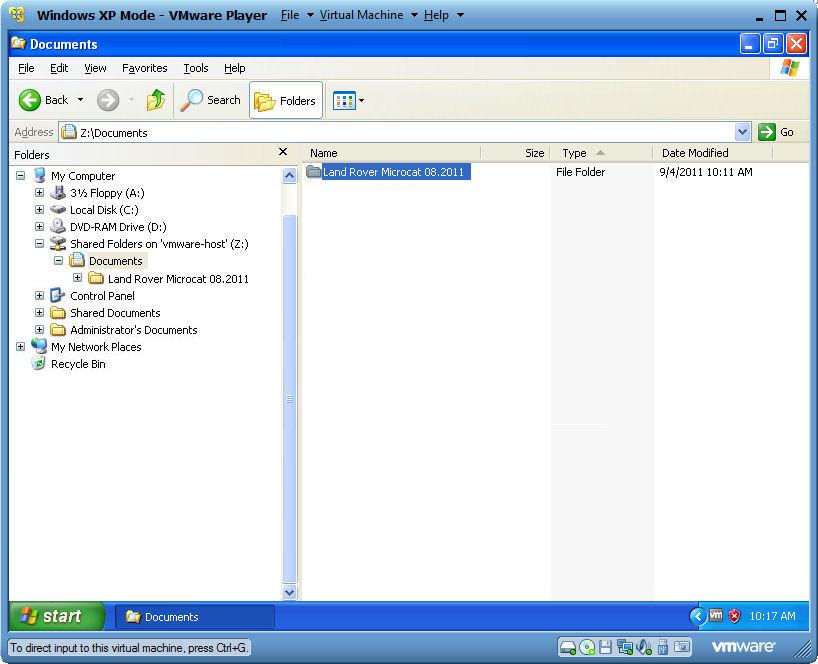The image size is (818, 664).
Task: Expand the Local Disk (C:) tree node
Action: click(39, 210)
